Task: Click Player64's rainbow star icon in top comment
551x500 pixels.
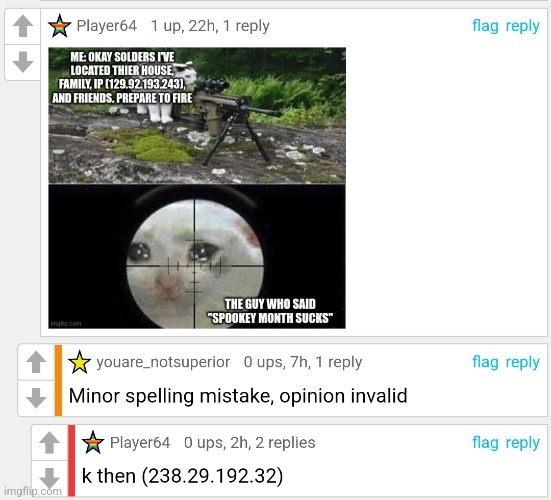Action: (x=60, y=26)
